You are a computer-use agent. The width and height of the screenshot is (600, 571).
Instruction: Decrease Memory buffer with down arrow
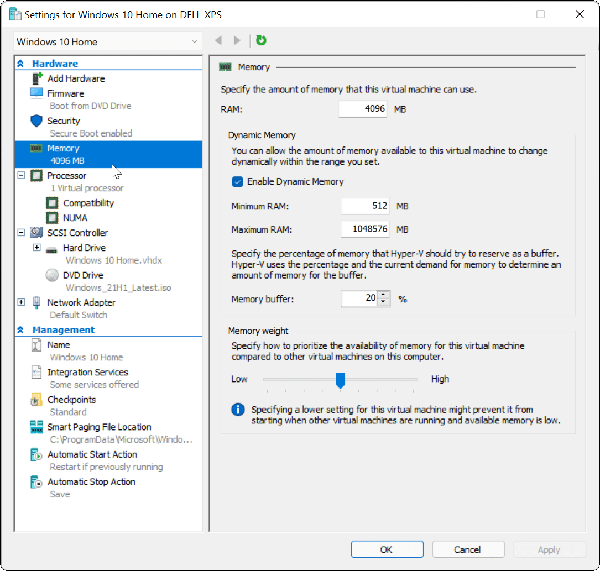383,302
